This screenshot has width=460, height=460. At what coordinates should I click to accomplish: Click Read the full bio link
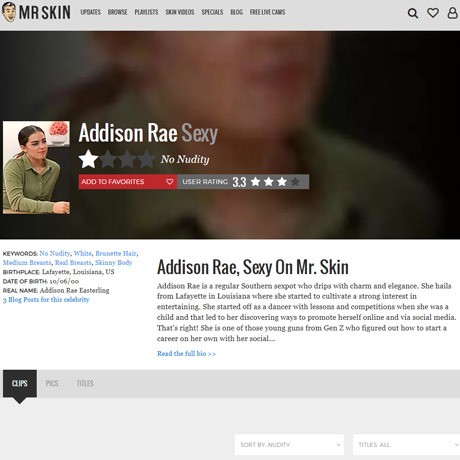(x=186, y=353)
